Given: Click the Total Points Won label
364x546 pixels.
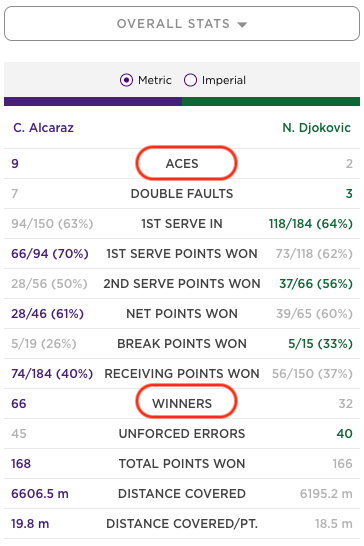Looking at the screenshot, I should (182, 463).
